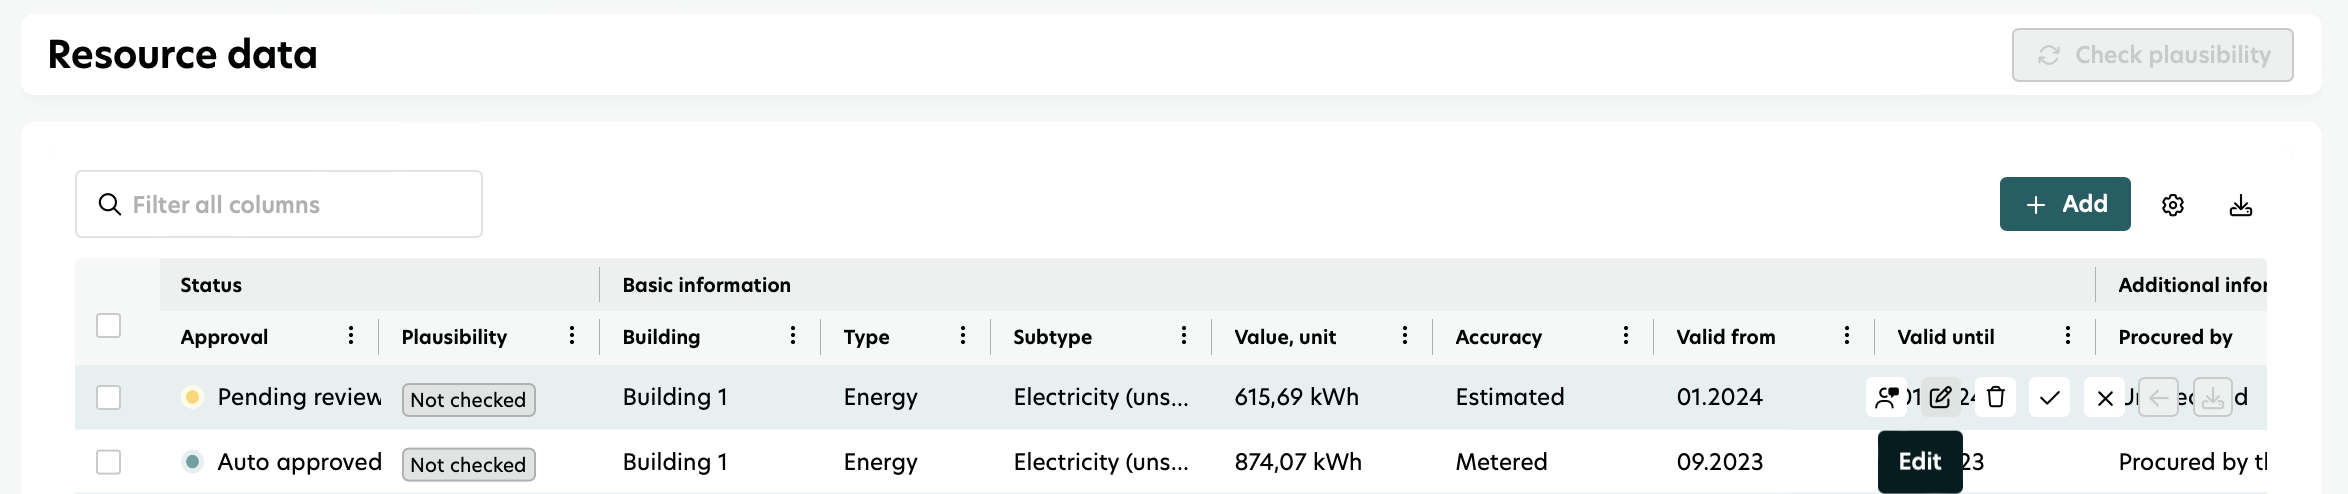This screenshot has height=494, width=2348.
Task: Click Electricity subtype in the 615,69 kWh row
Action: click(1101, 397)
